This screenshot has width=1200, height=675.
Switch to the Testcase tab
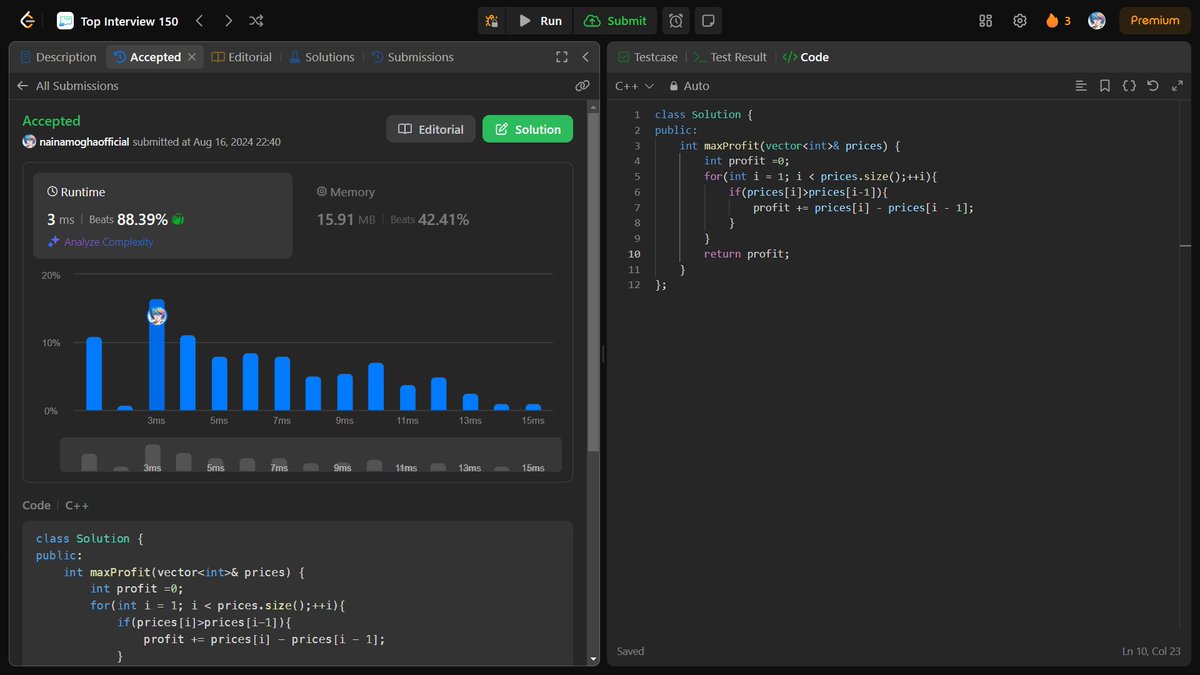648,57
